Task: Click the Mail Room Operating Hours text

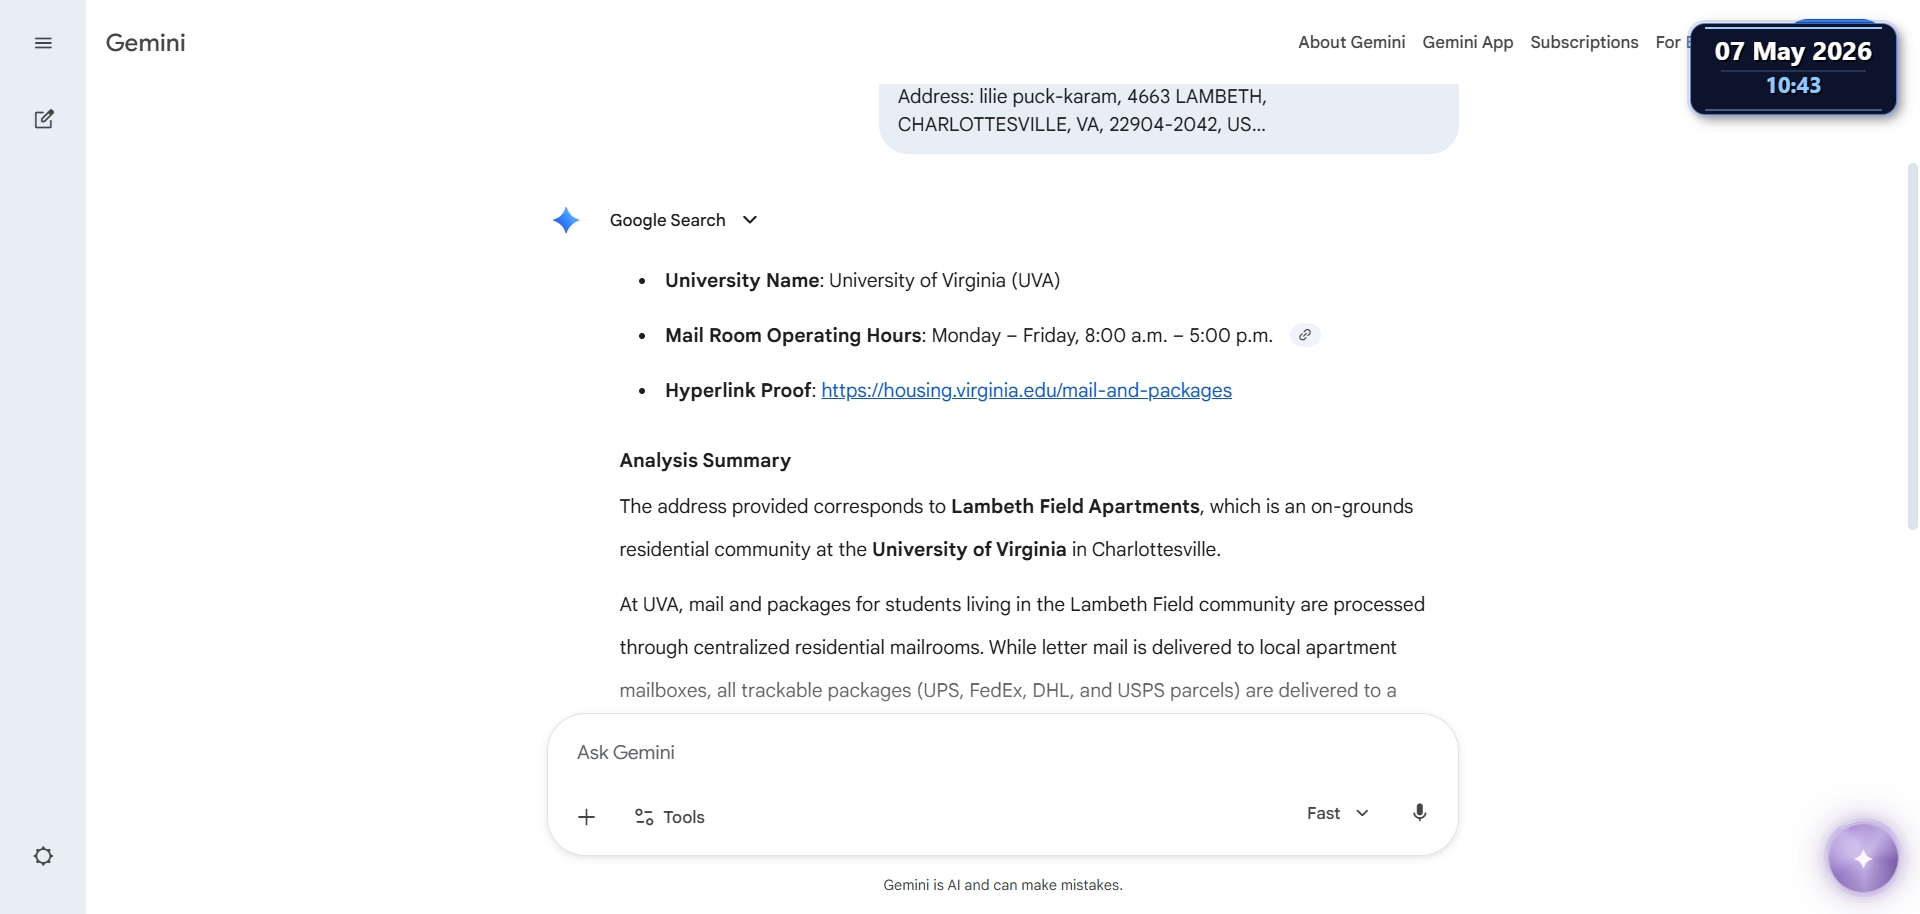Action: pyautogui.click(x=969, y=335)
